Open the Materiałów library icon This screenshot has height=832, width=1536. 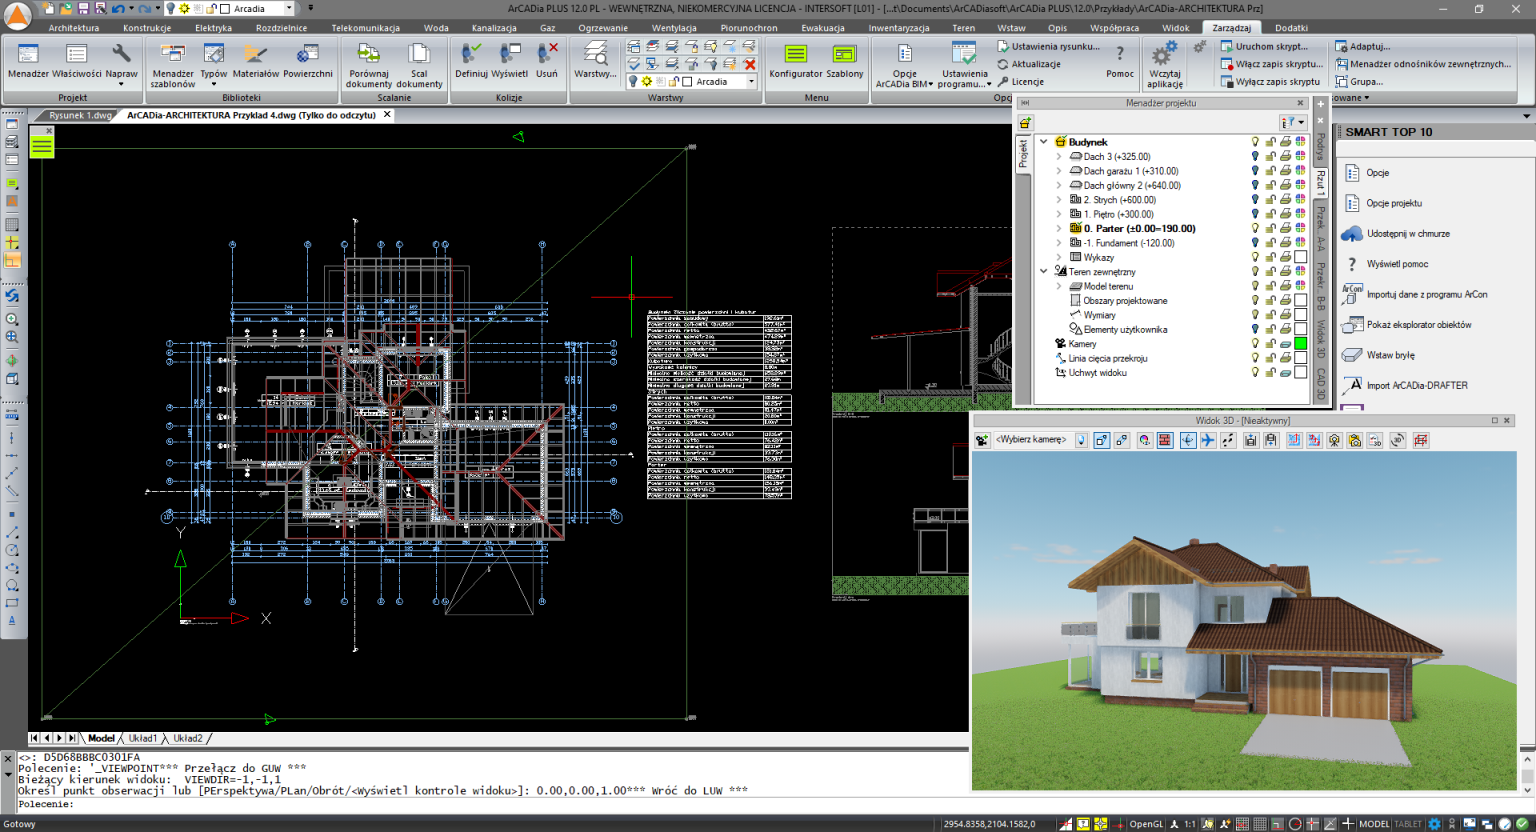(x=255, y=55)
